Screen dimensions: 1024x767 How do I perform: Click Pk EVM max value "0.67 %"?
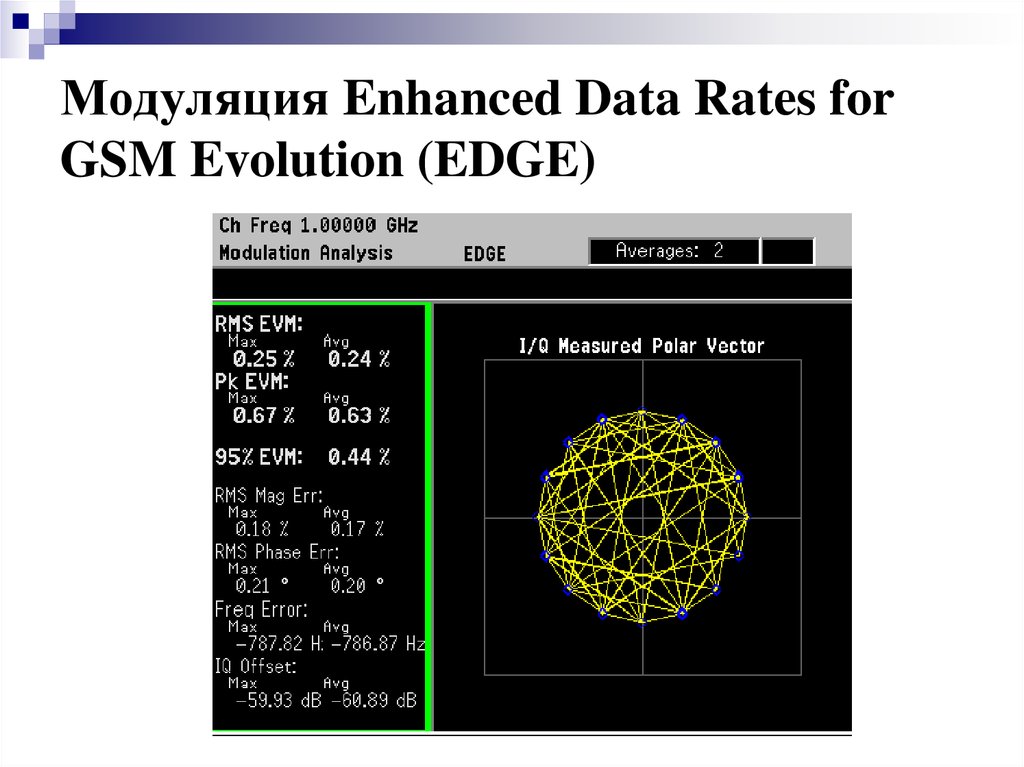point(264,416)
